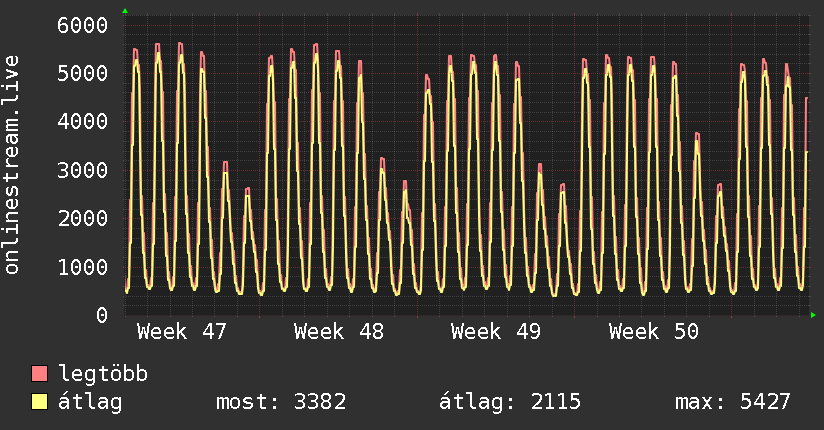Viewport: 824px width, 430px height.
Task: Click the 'most: 3382' current value
Action: click(281, 403)
